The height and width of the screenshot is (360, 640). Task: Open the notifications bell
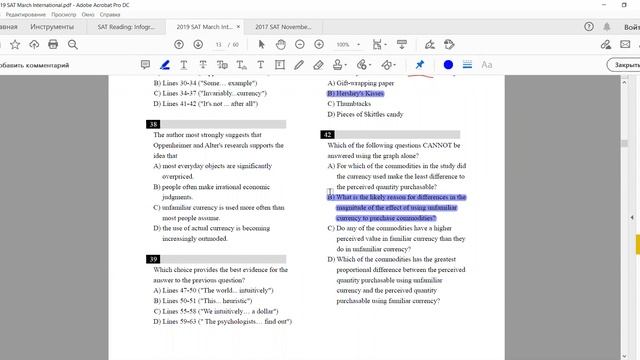pyautogui.click(x=607, y=27)
